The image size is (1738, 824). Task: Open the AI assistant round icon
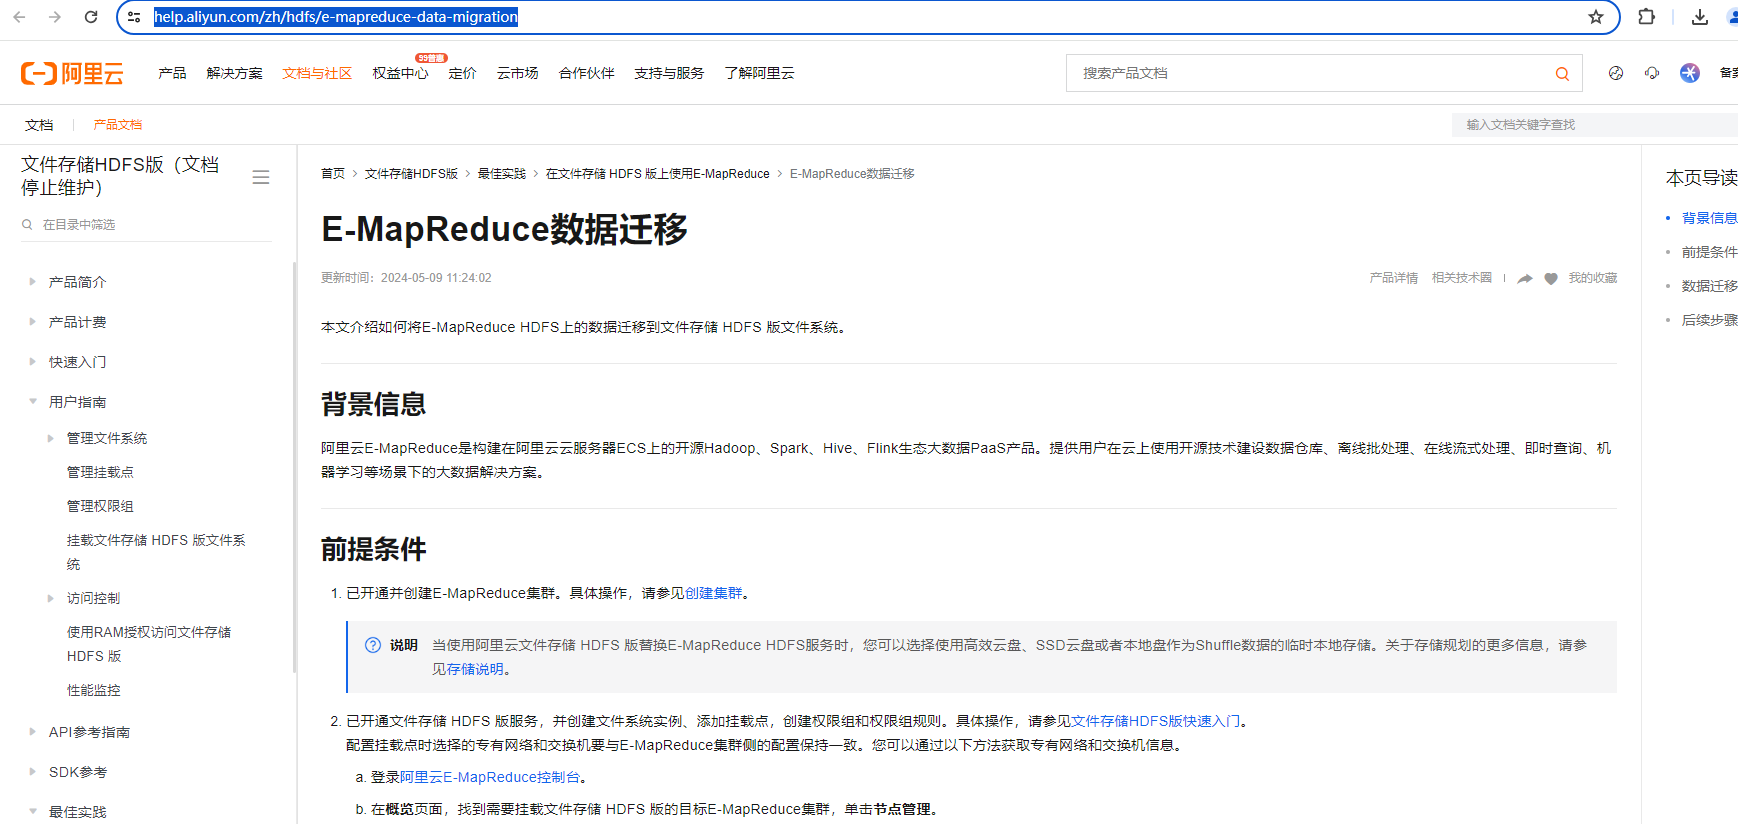pyautogui.click(x=1690, y=73)
